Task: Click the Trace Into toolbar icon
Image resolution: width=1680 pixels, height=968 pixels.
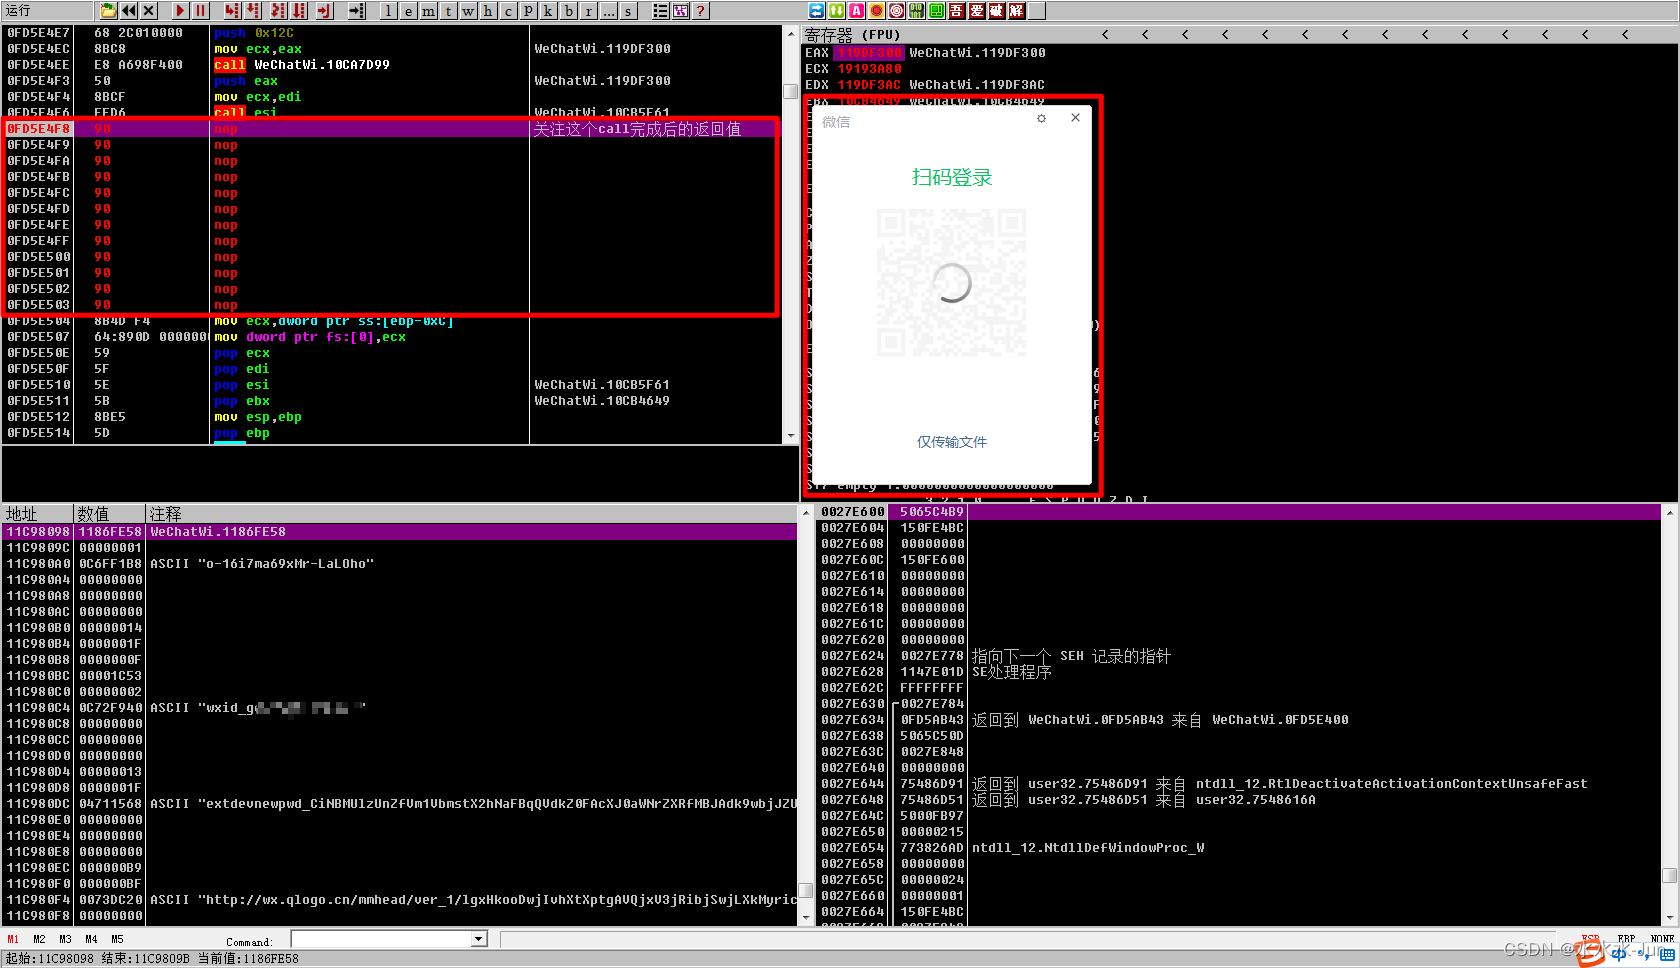Action: point(278,11)
